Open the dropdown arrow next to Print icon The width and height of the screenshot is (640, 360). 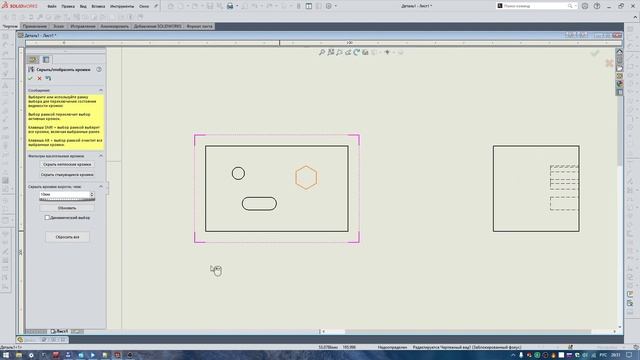pyautogui.click(x=237, y=6)
